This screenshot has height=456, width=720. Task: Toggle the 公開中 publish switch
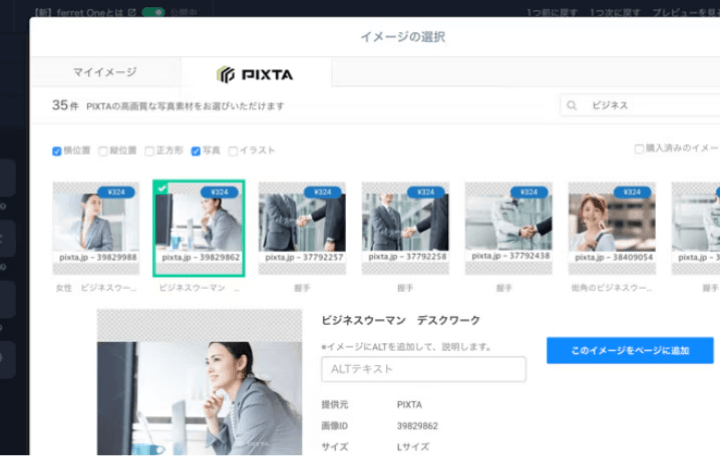tap(153, 12)
